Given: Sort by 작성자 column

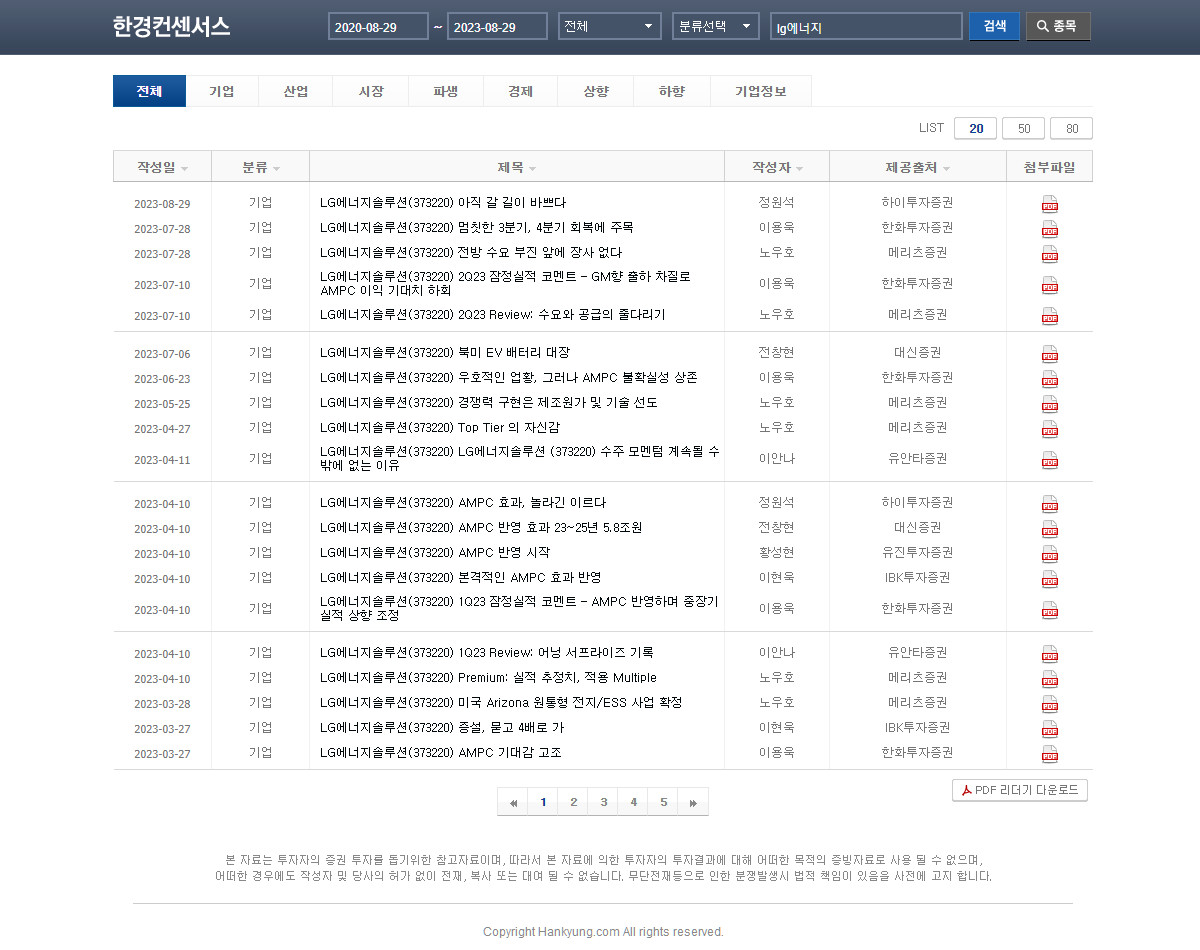Looking at the screenshot, I should point(777,167).
